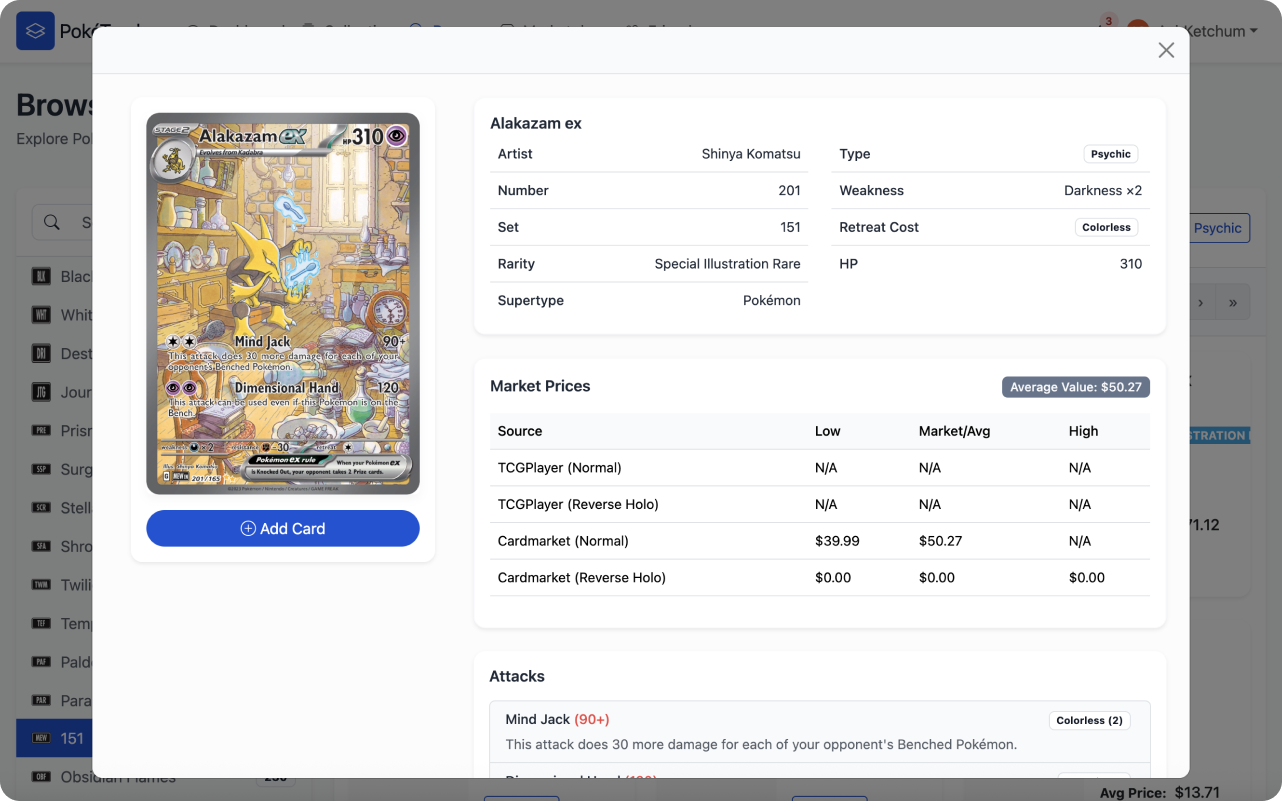This screenshot has width=1282, height=801.
Task: Click the Avg Price $13.71 text behind dialog
Action: pos(1160,792)
